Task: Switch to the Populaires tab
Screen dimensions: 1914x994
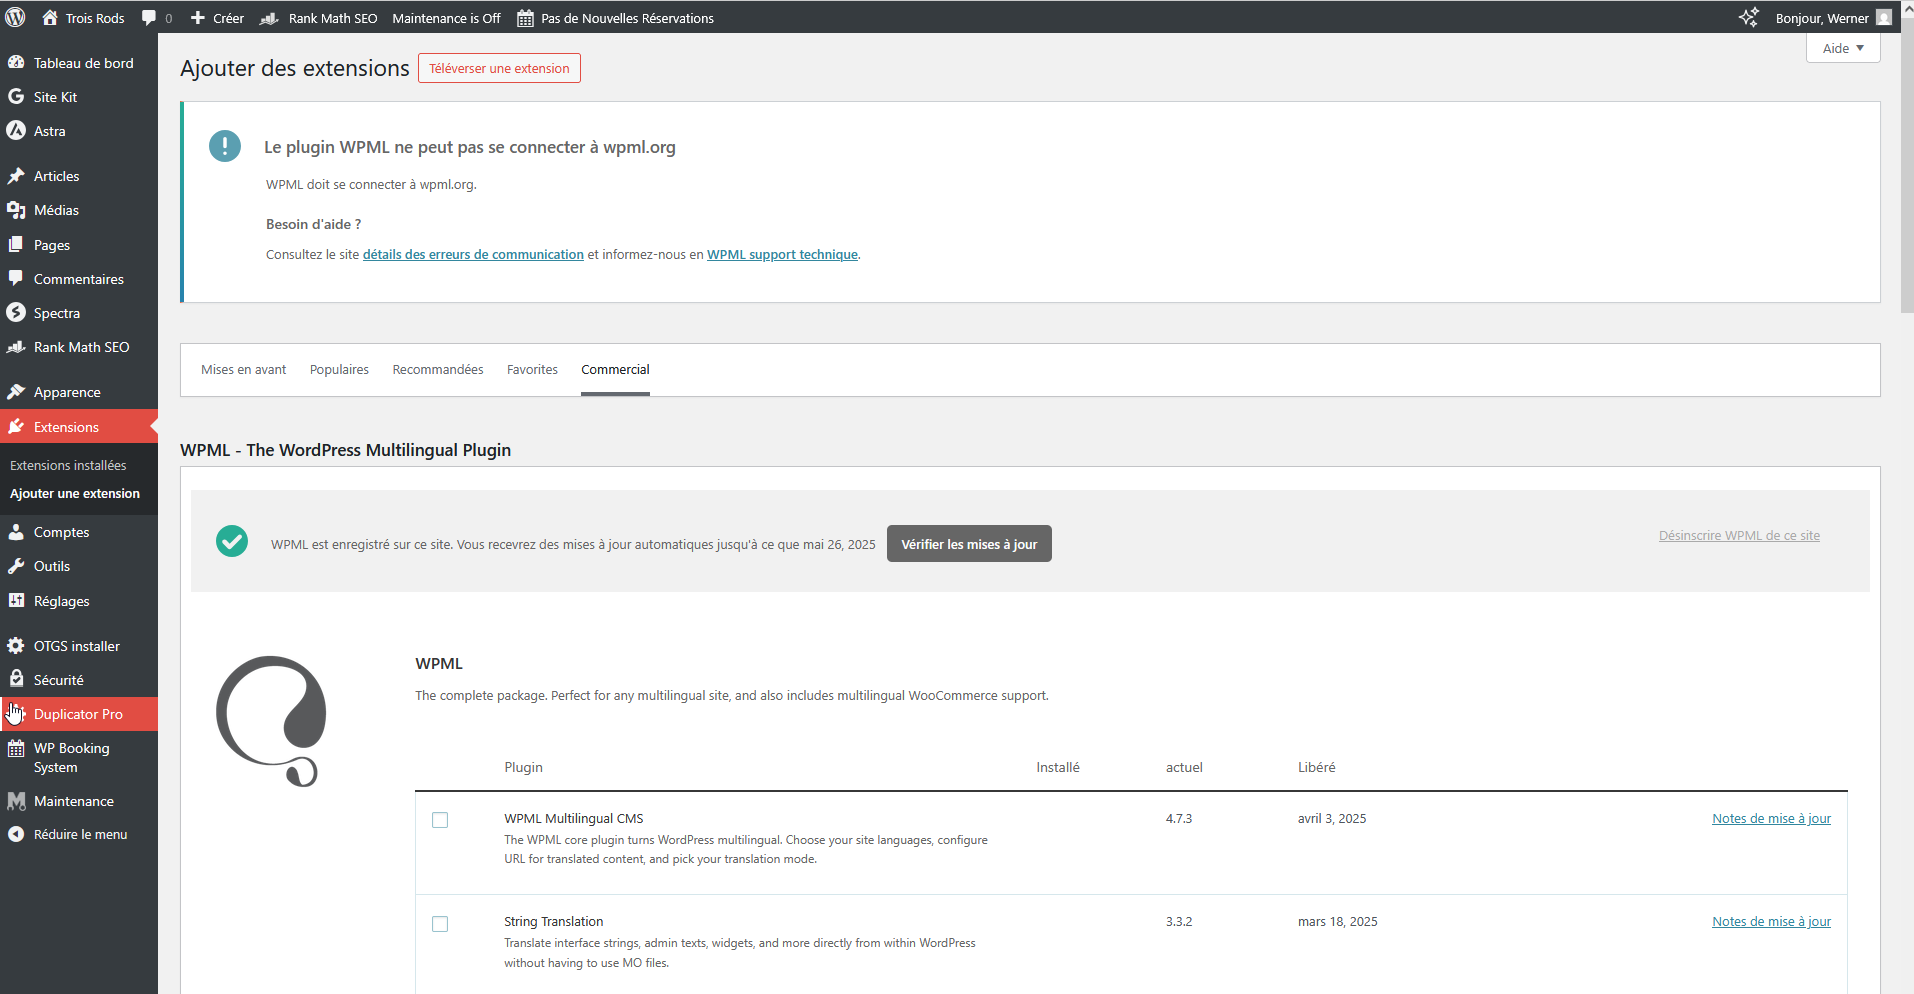Action: tap(339, 369)
